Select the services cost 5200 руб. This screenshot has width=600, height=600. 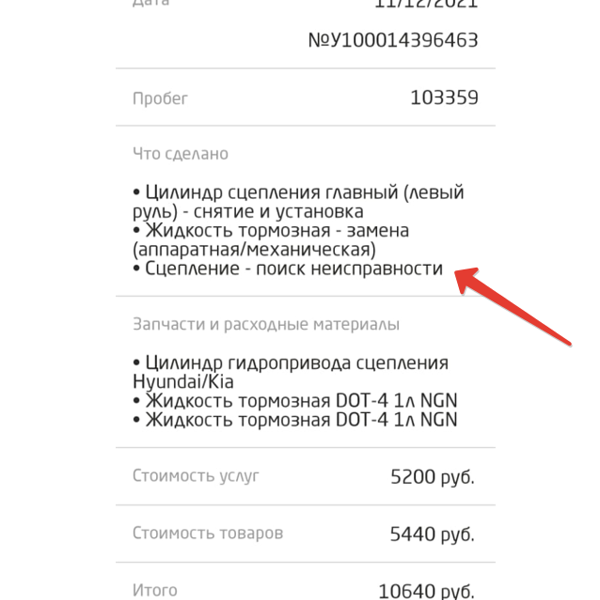tap(432, 477)
